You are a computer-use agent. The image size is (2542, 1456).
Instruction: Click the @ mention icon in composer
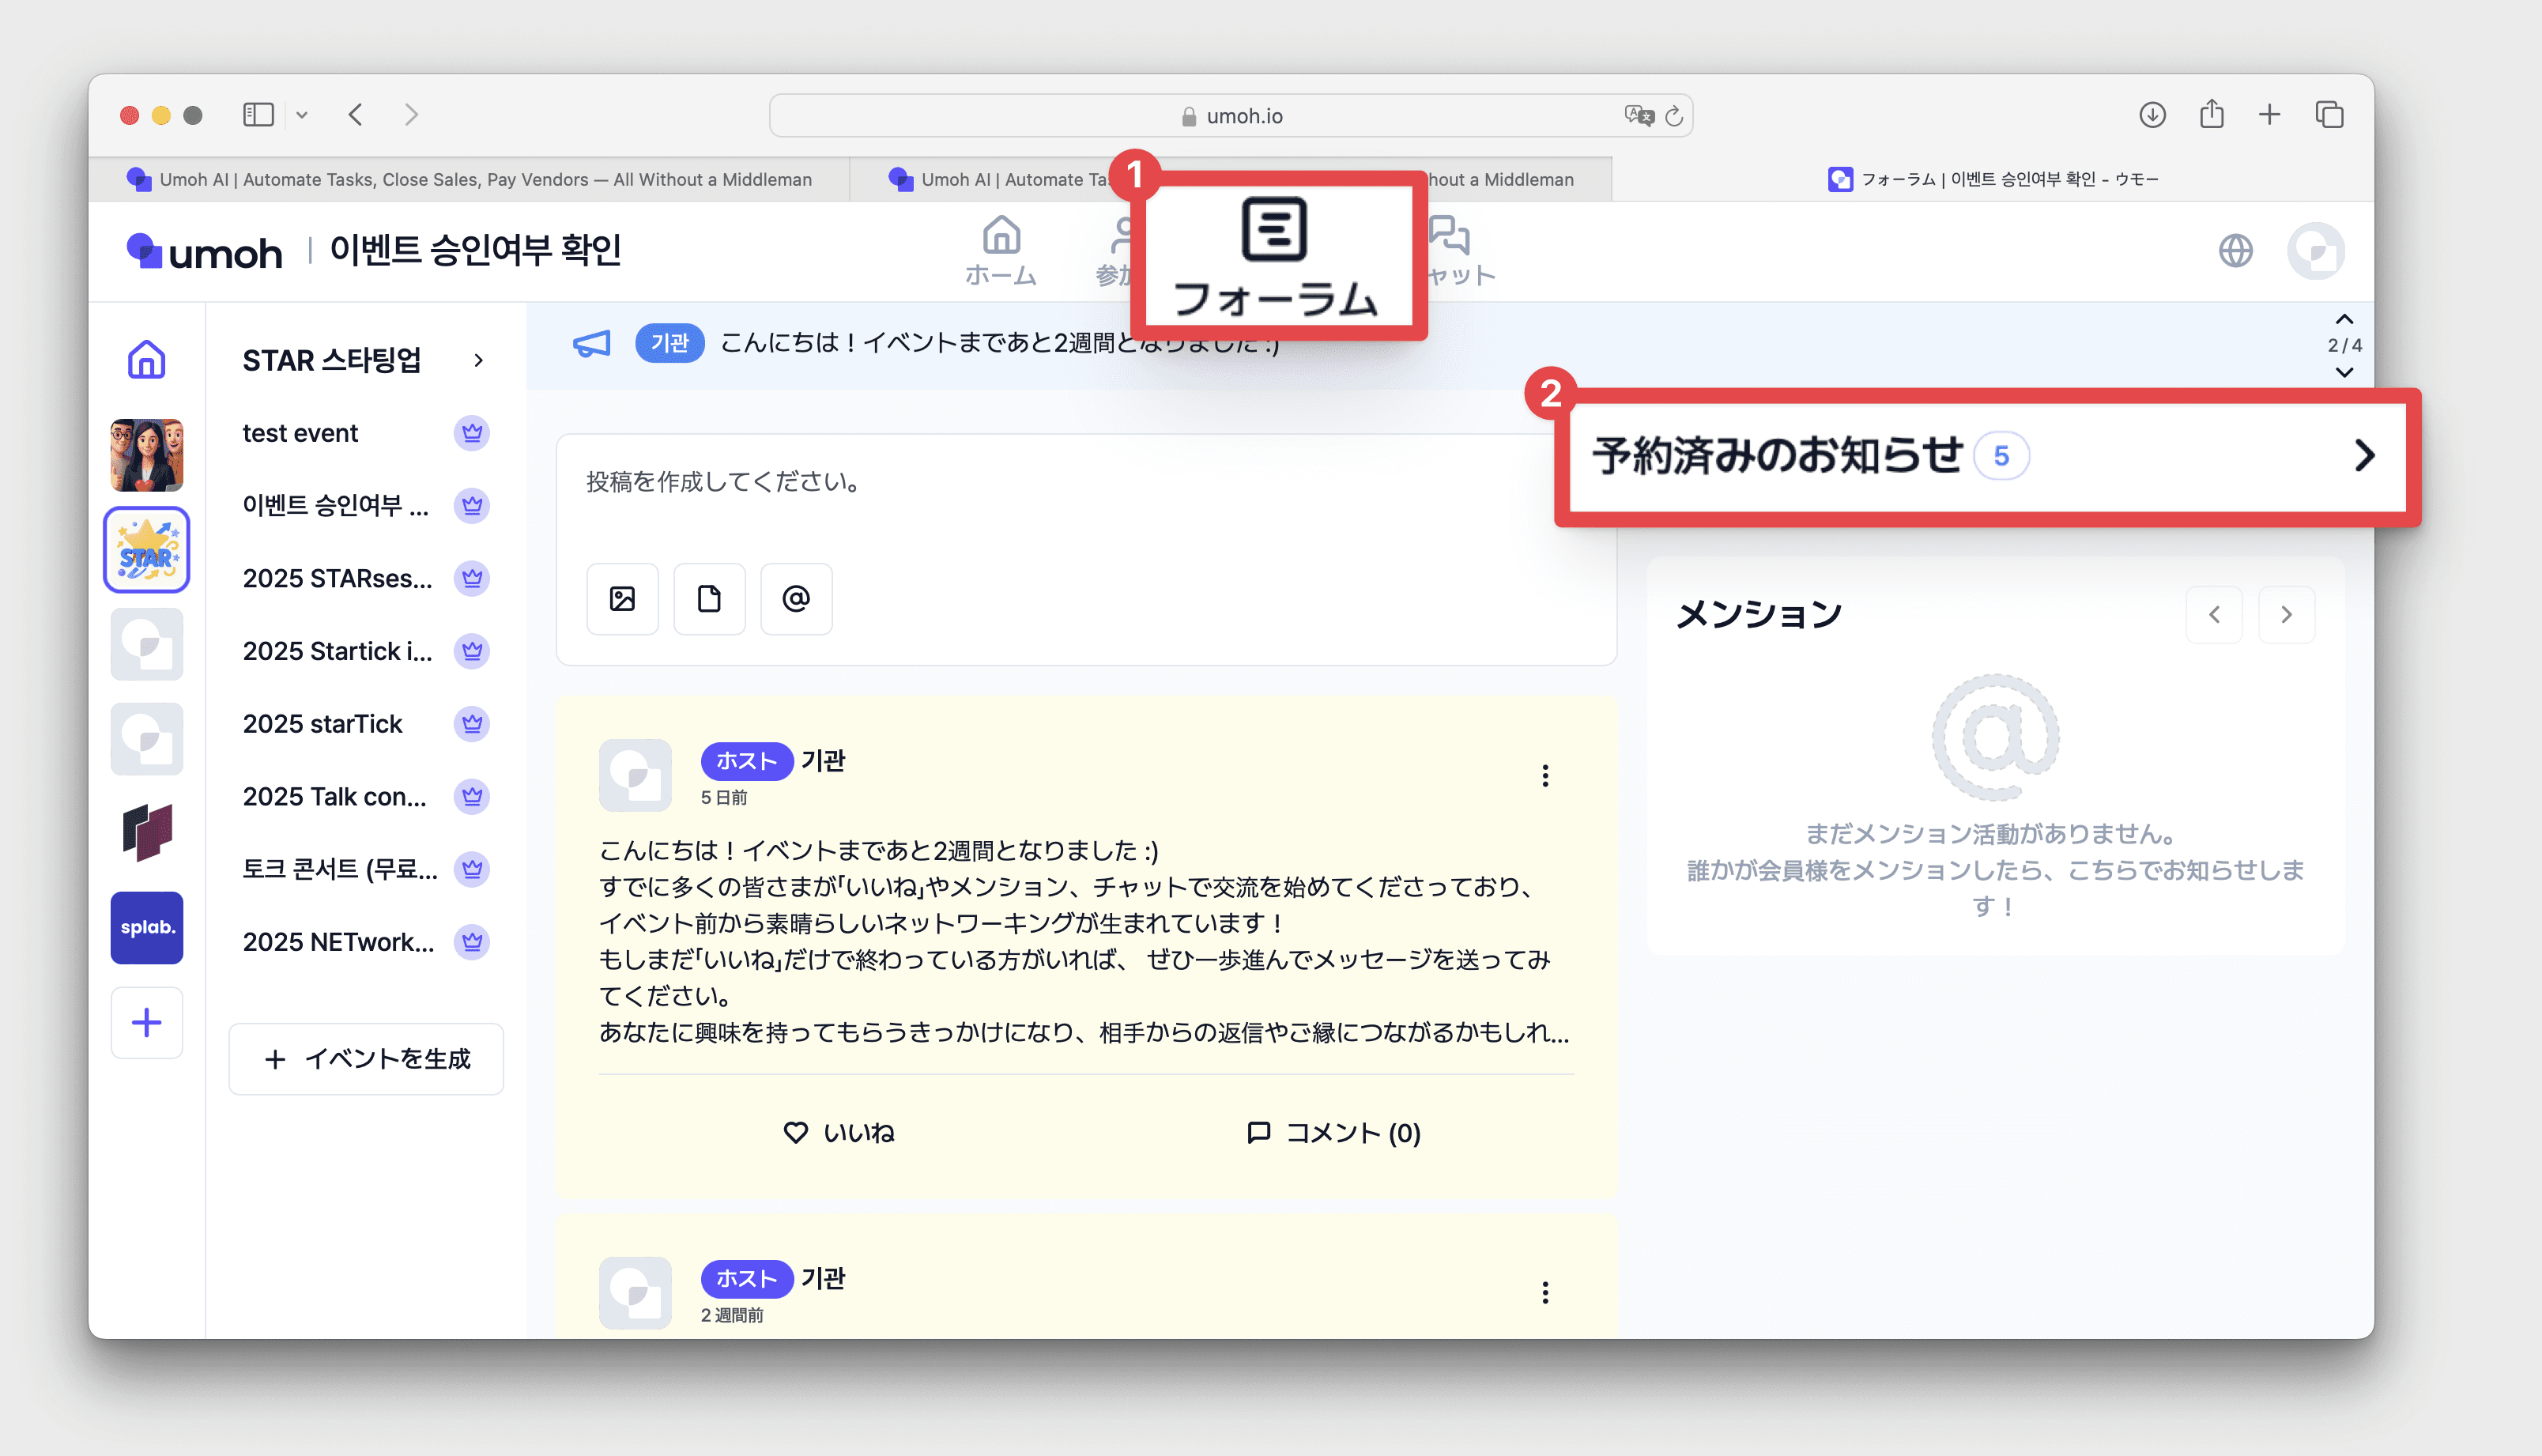click(x=796, y=598)
